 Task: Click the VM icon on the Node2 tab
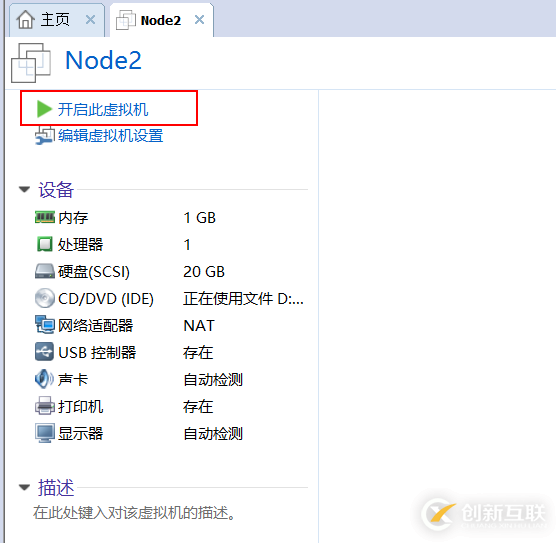point(126,20)
